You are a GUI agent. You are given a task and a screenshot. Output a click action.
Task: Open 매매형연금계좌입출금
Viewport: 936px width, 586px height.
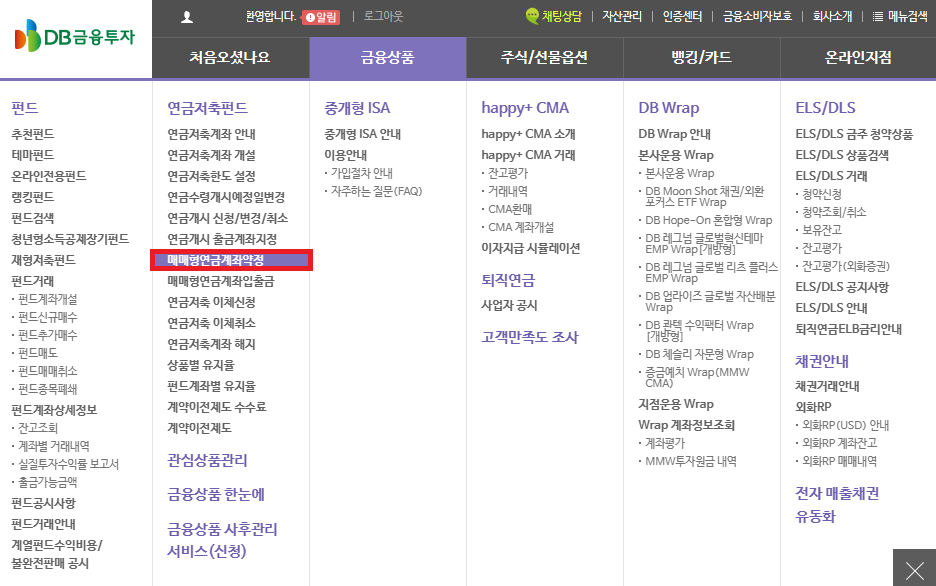pos(221,281)
